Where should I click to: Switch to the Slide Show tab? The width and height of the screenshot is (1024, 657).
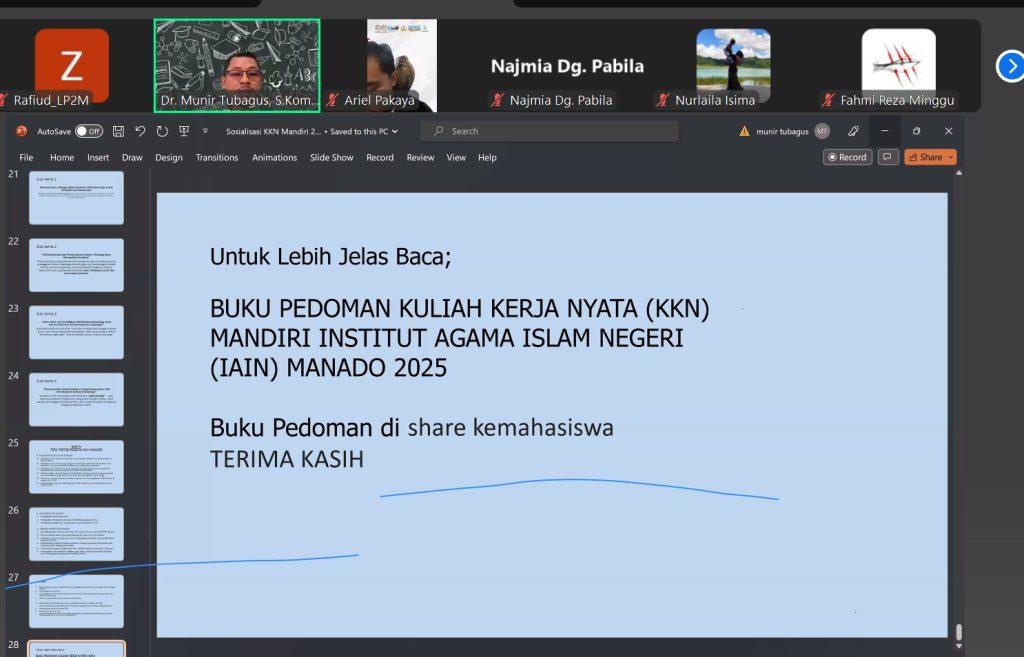(x=331, y=158)
